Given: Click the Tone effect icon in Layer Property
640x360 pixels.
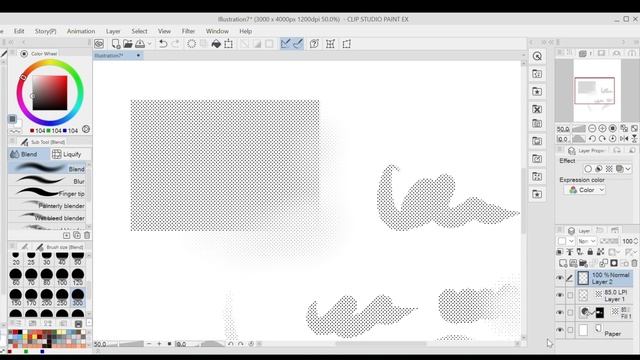Looking at the screenshot, I should 609,169.
